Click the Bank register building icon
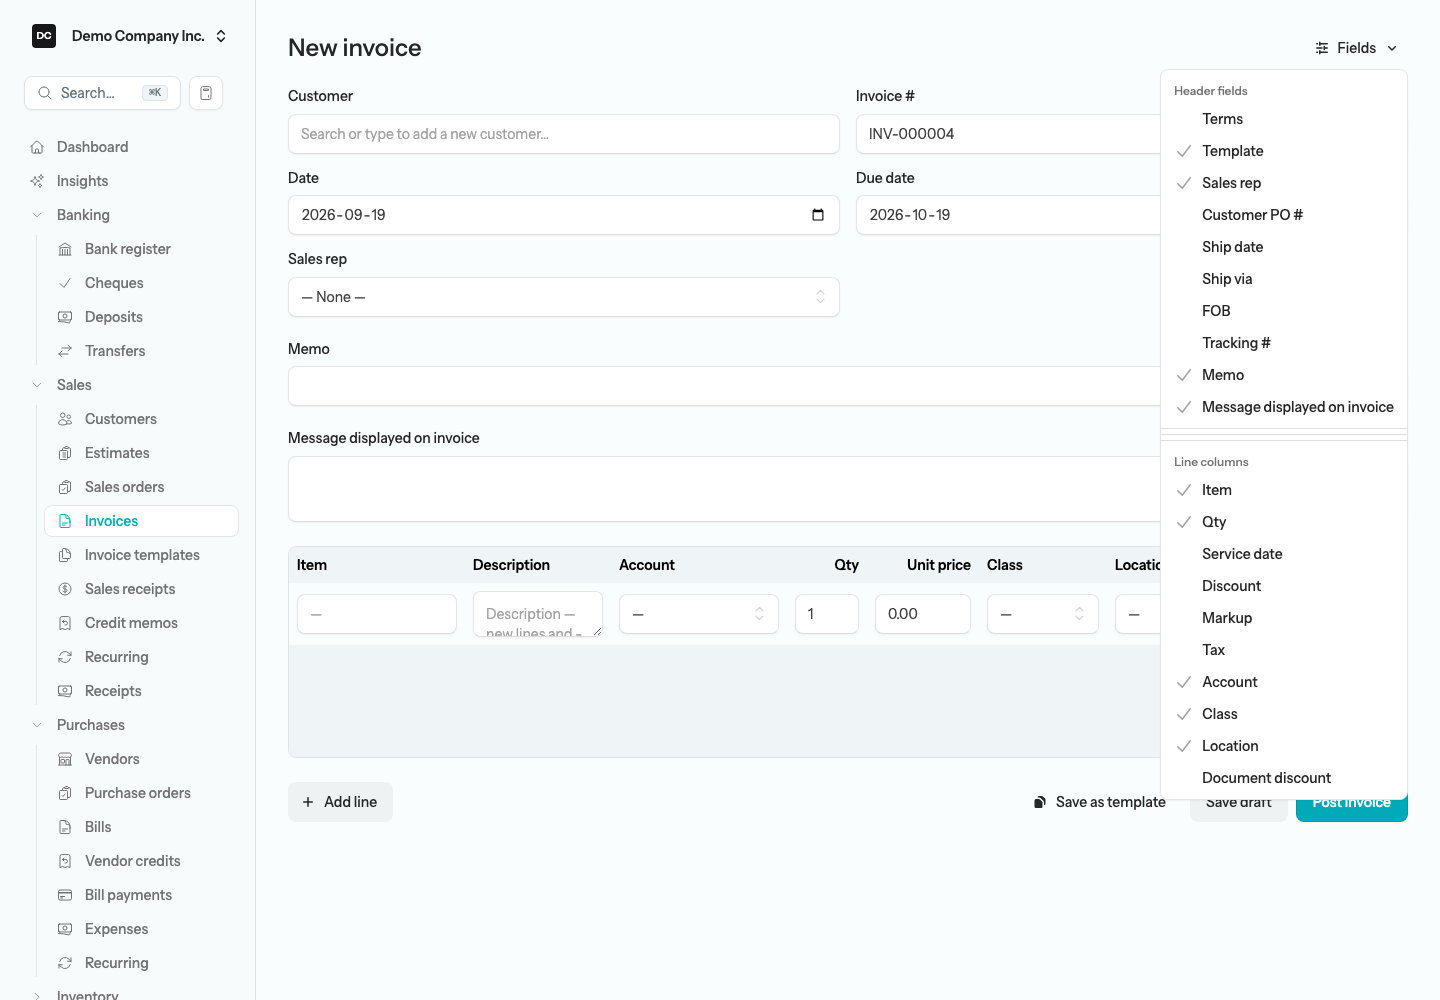 click(x=65, y=249)
